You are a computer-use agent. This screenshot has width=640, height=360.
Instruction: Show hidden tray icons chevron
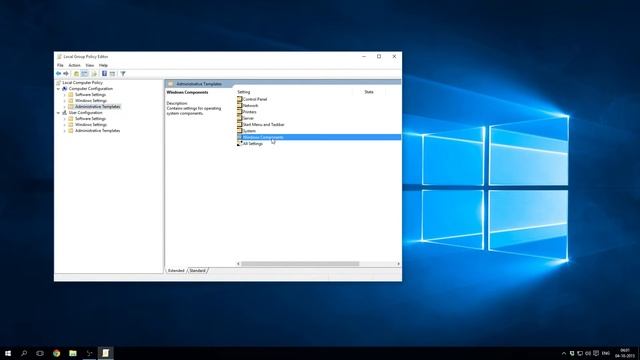[564, 353]
